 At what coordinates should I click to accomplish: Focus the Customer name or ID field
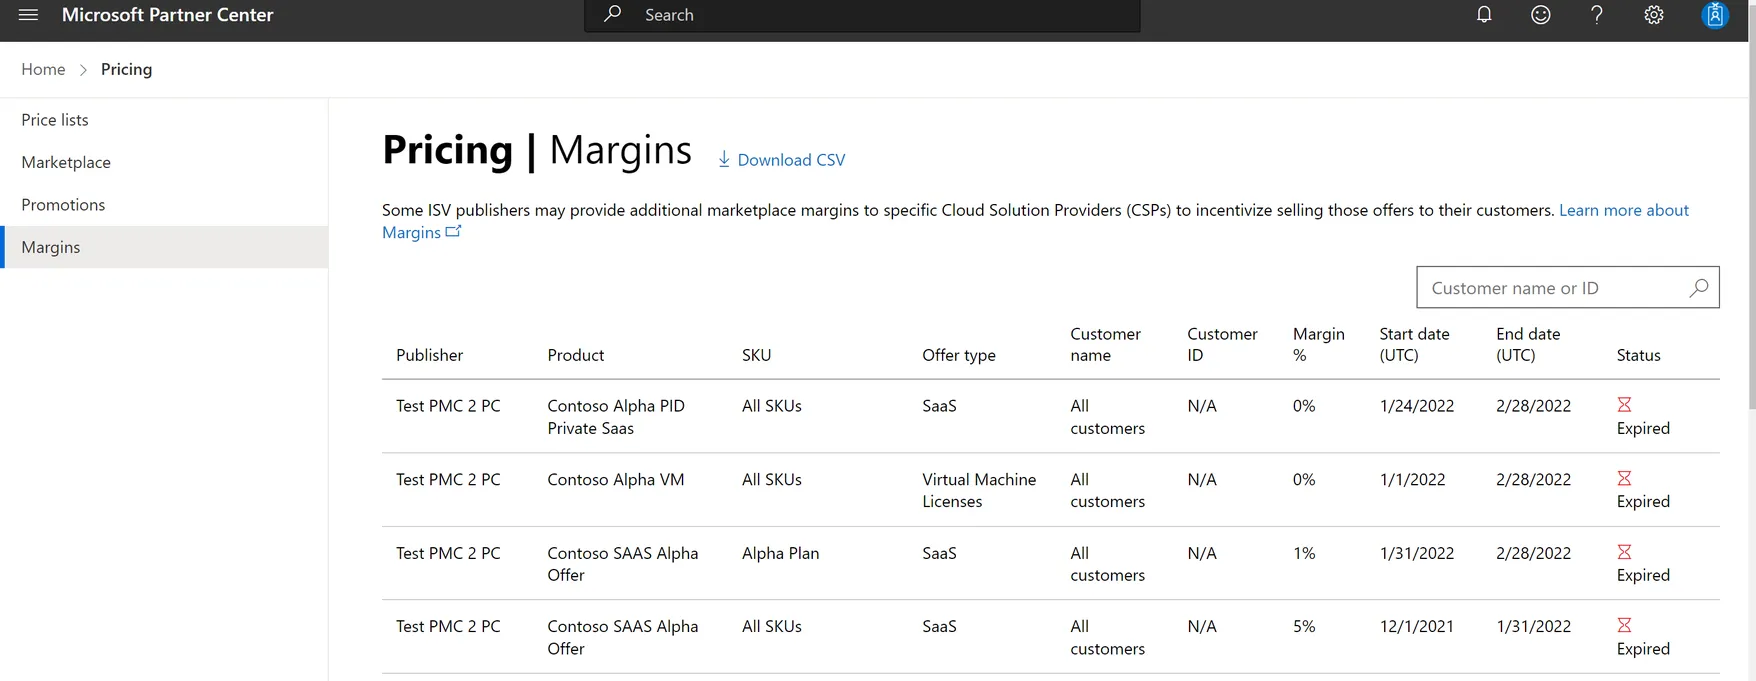(x=1568, y=288)
